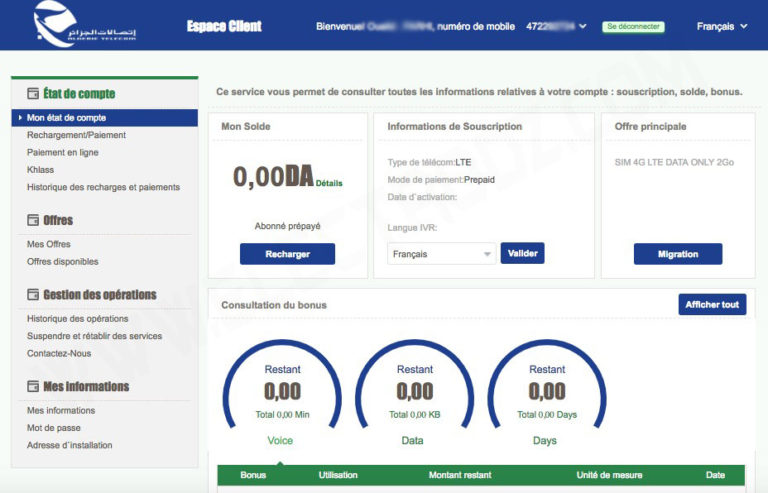Click the Type de télécom:LTE text
Image resolution: width=768 pixels, height=493 pixels.
(x=429, y=163)
